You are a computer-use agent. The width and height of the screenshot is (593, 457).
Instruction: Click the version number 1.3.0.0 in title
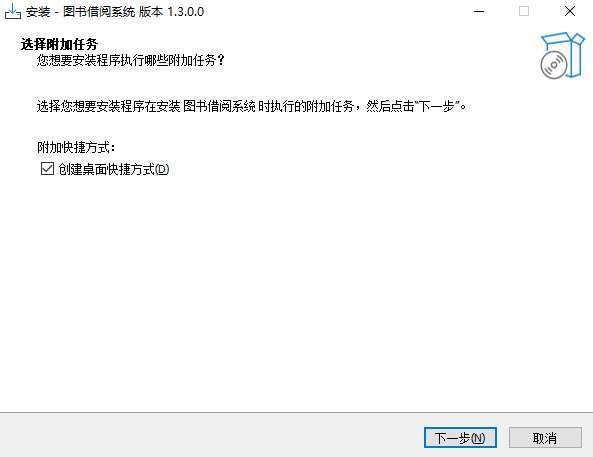click(x=186, y=12)
